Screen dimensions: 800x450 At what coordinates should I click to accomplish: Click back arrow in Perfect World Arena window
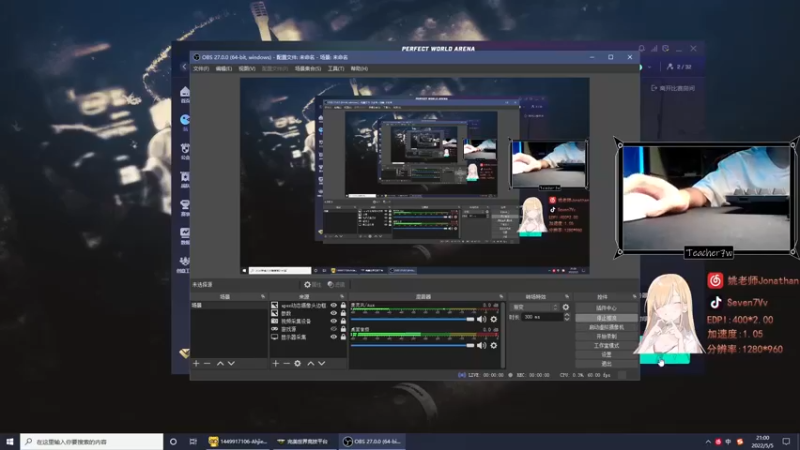[184, 67]
